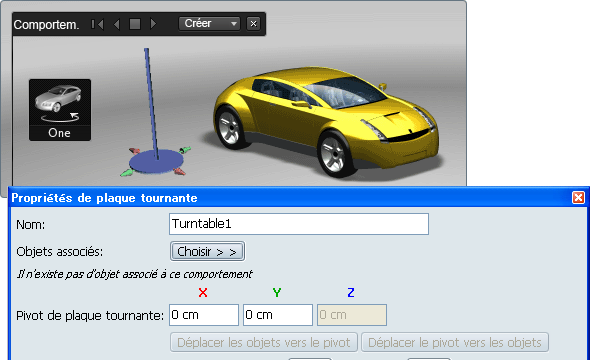Click the greyed Z pivot coordinate field
595x360 pixels.
click(352, 315)
